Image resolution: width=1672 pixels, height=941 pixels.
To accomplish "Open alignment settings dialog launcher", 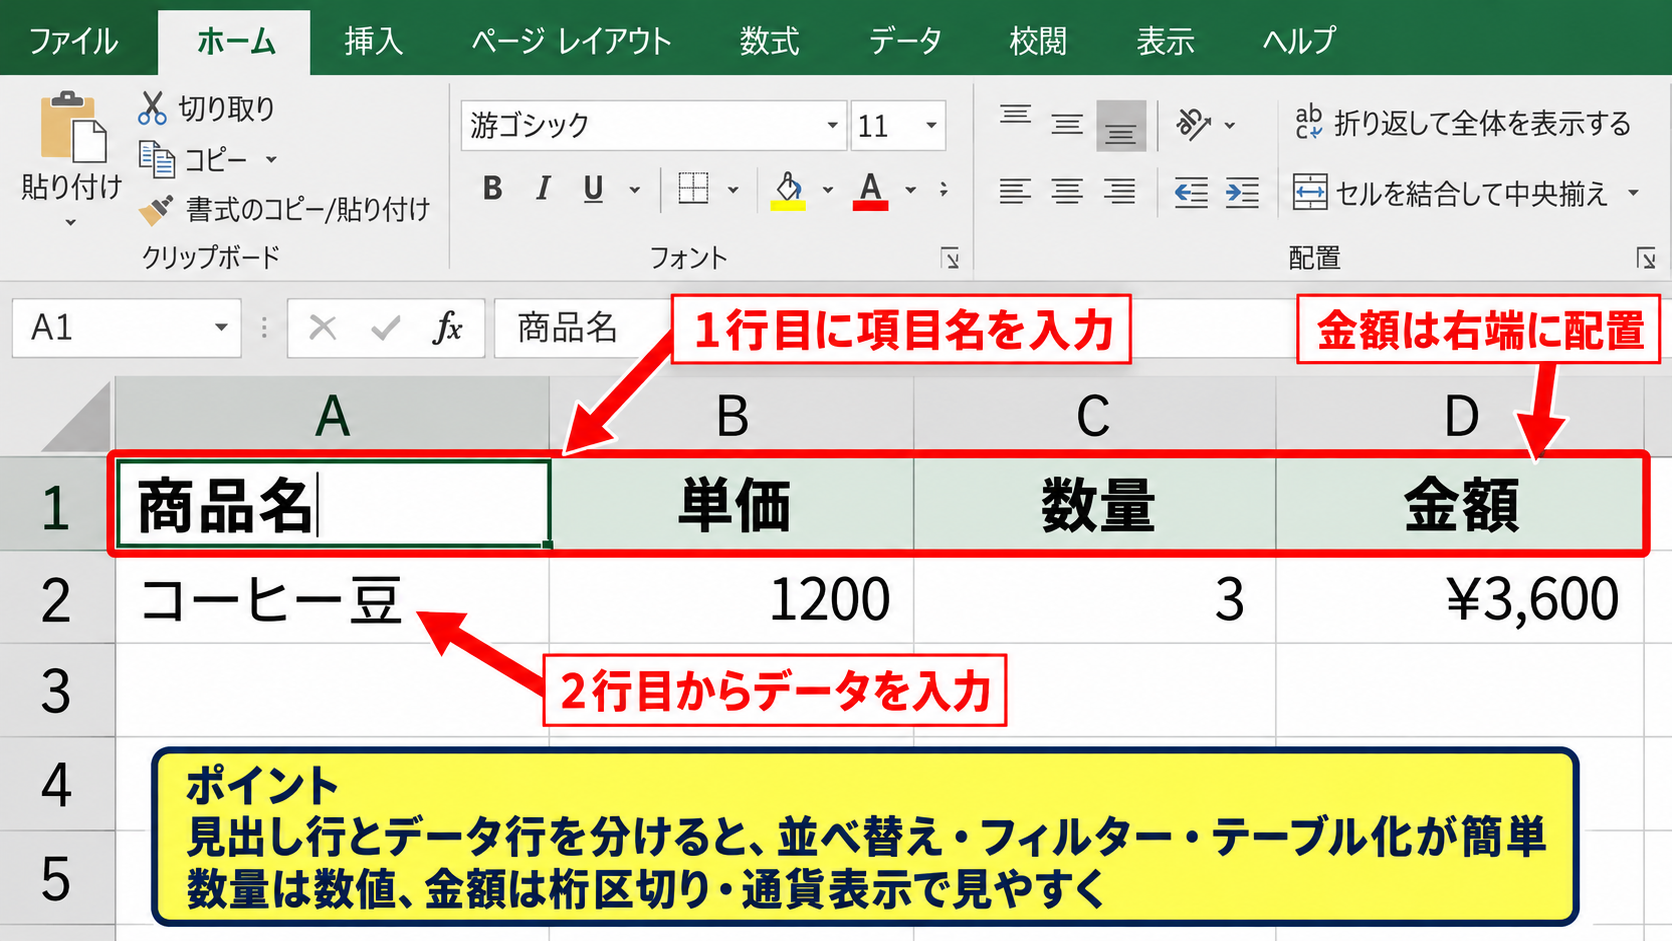I will [1645, 259].
